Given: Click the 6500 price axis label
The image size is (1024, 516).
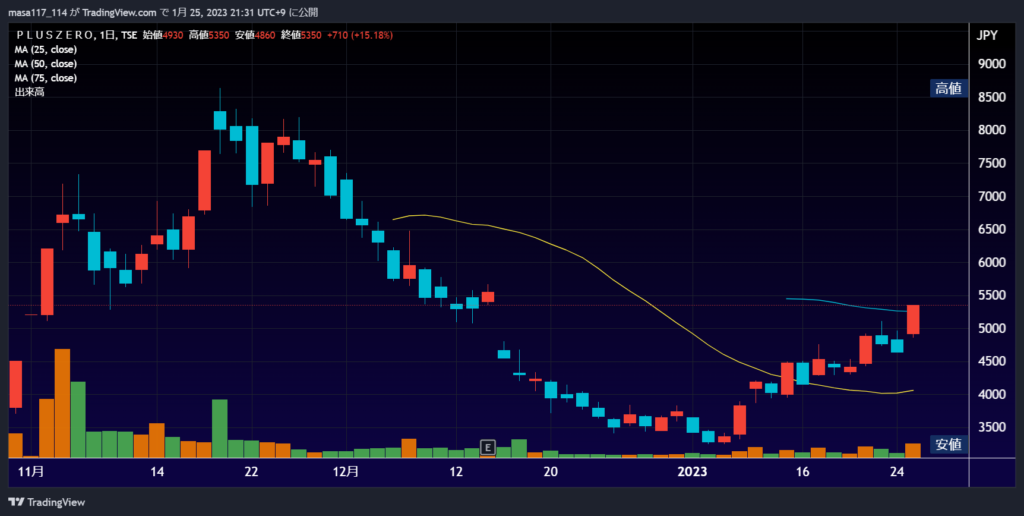Looking at the screenshot, I should coord(992,229).
